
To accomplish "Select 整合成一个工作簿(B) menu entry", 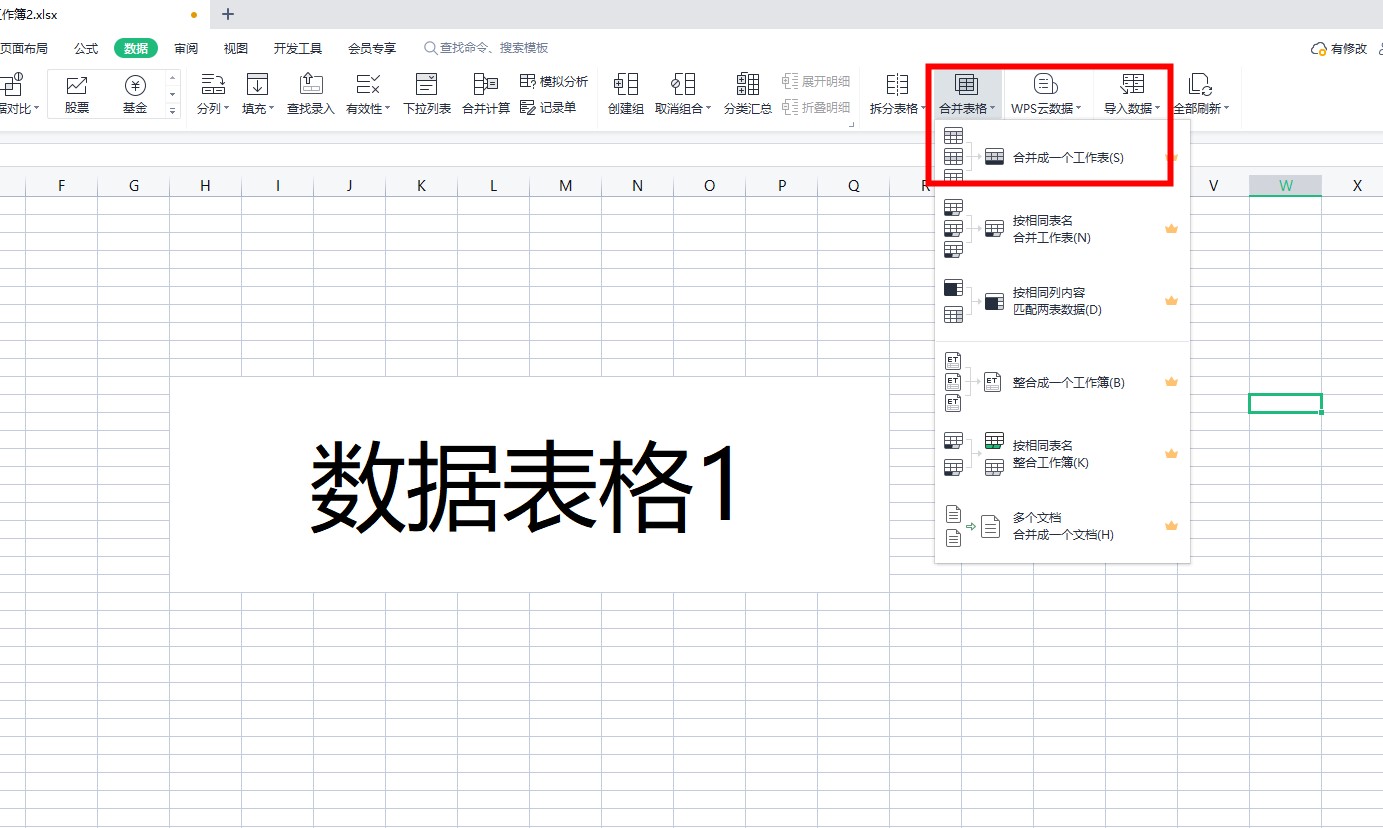I will [1067, 383].
